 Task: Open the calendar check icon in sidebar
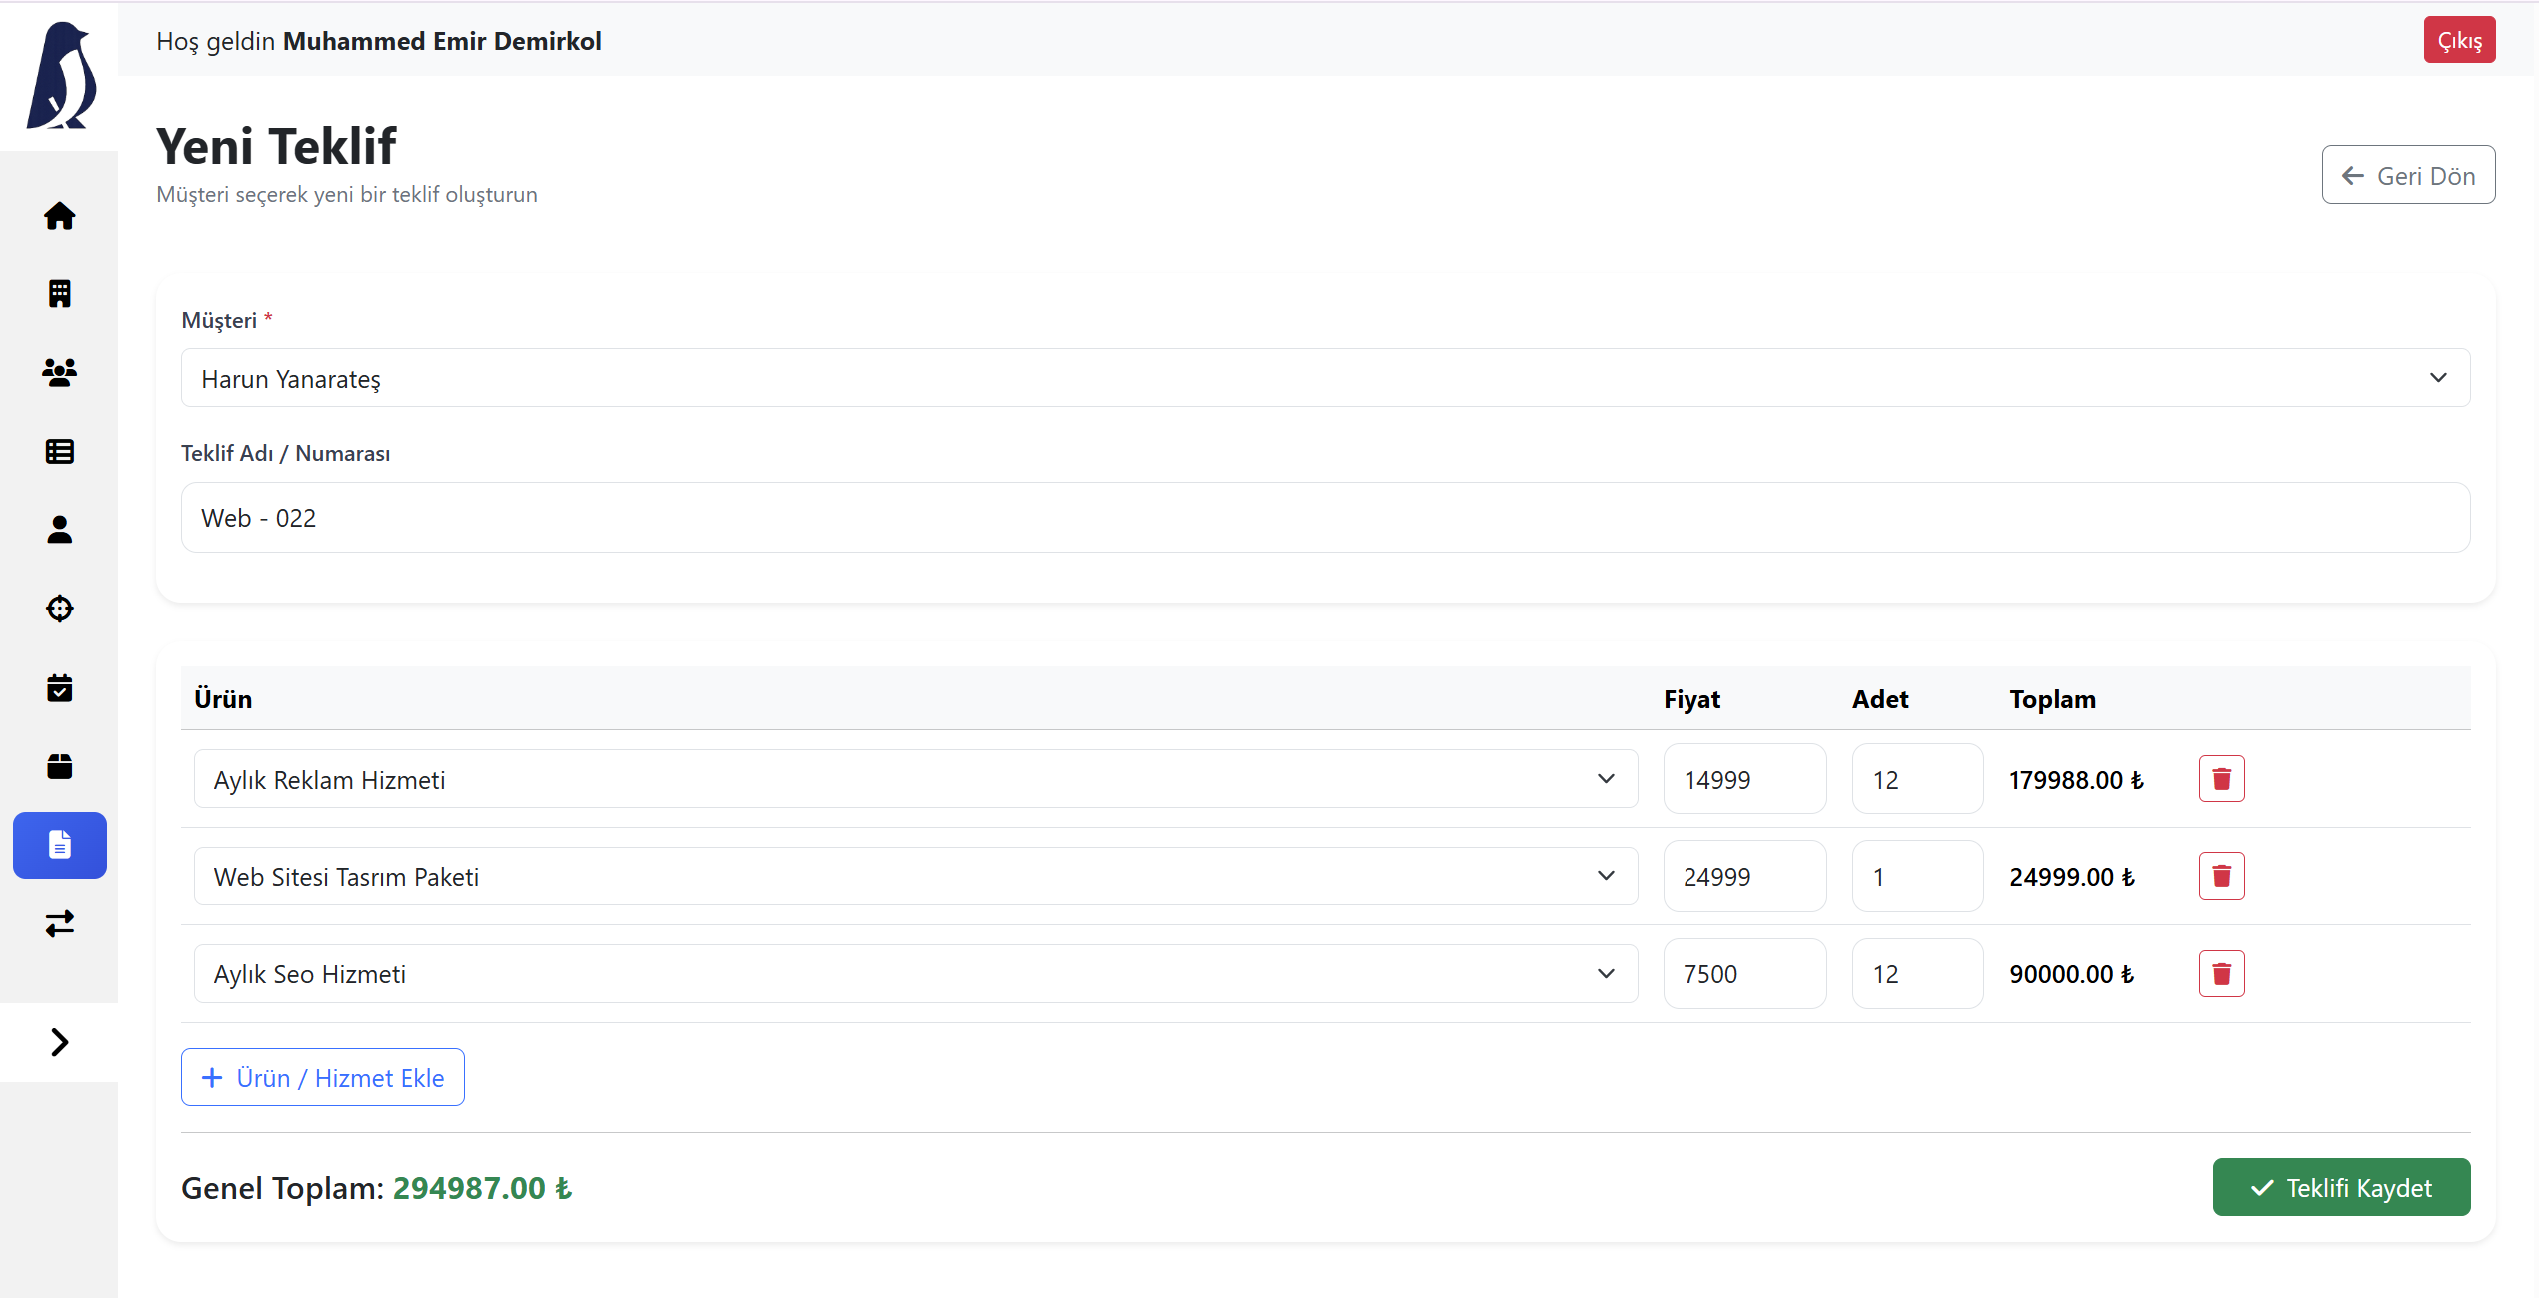59,688
